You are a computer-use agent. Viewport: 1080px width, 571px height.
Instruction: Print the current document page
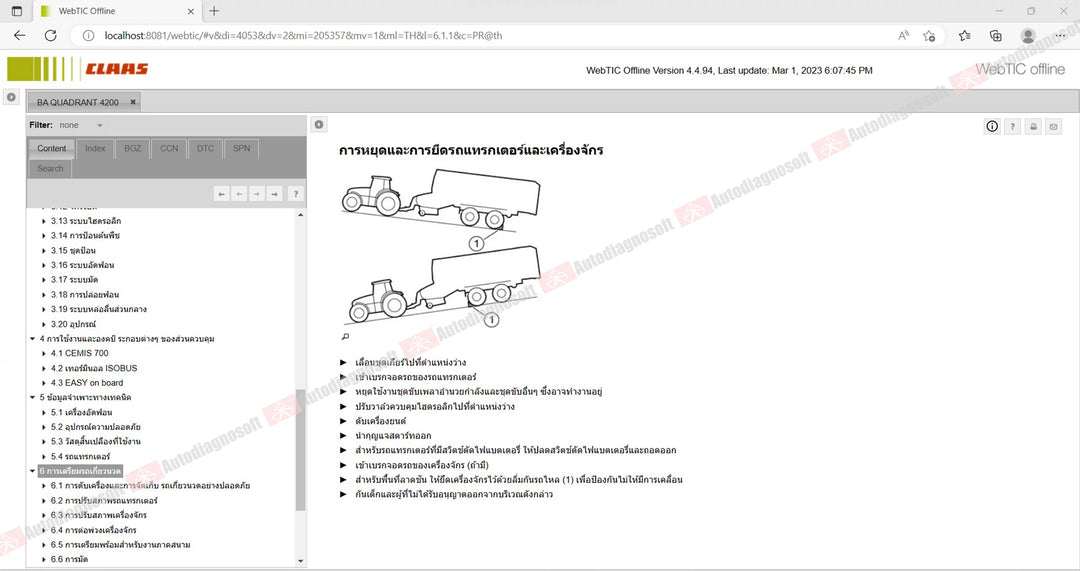coord(1033,126)
